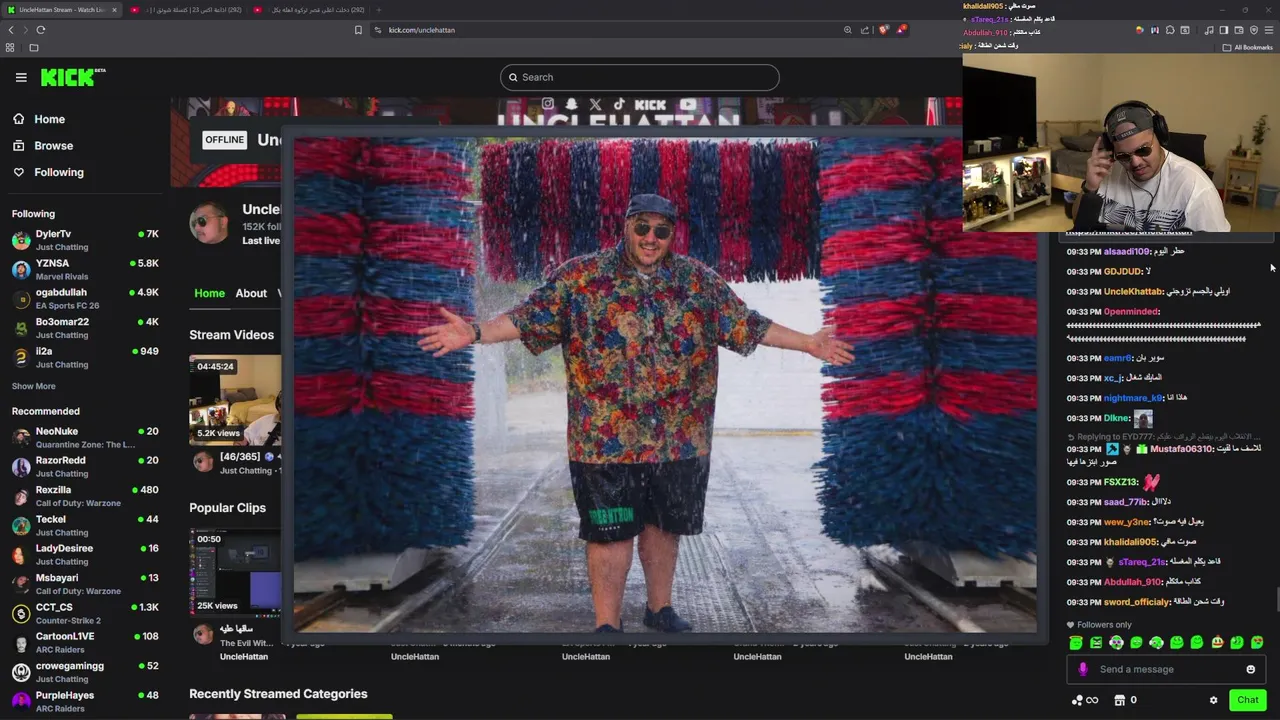
Task: Go to Home in the sidebar
Action: 39,119
